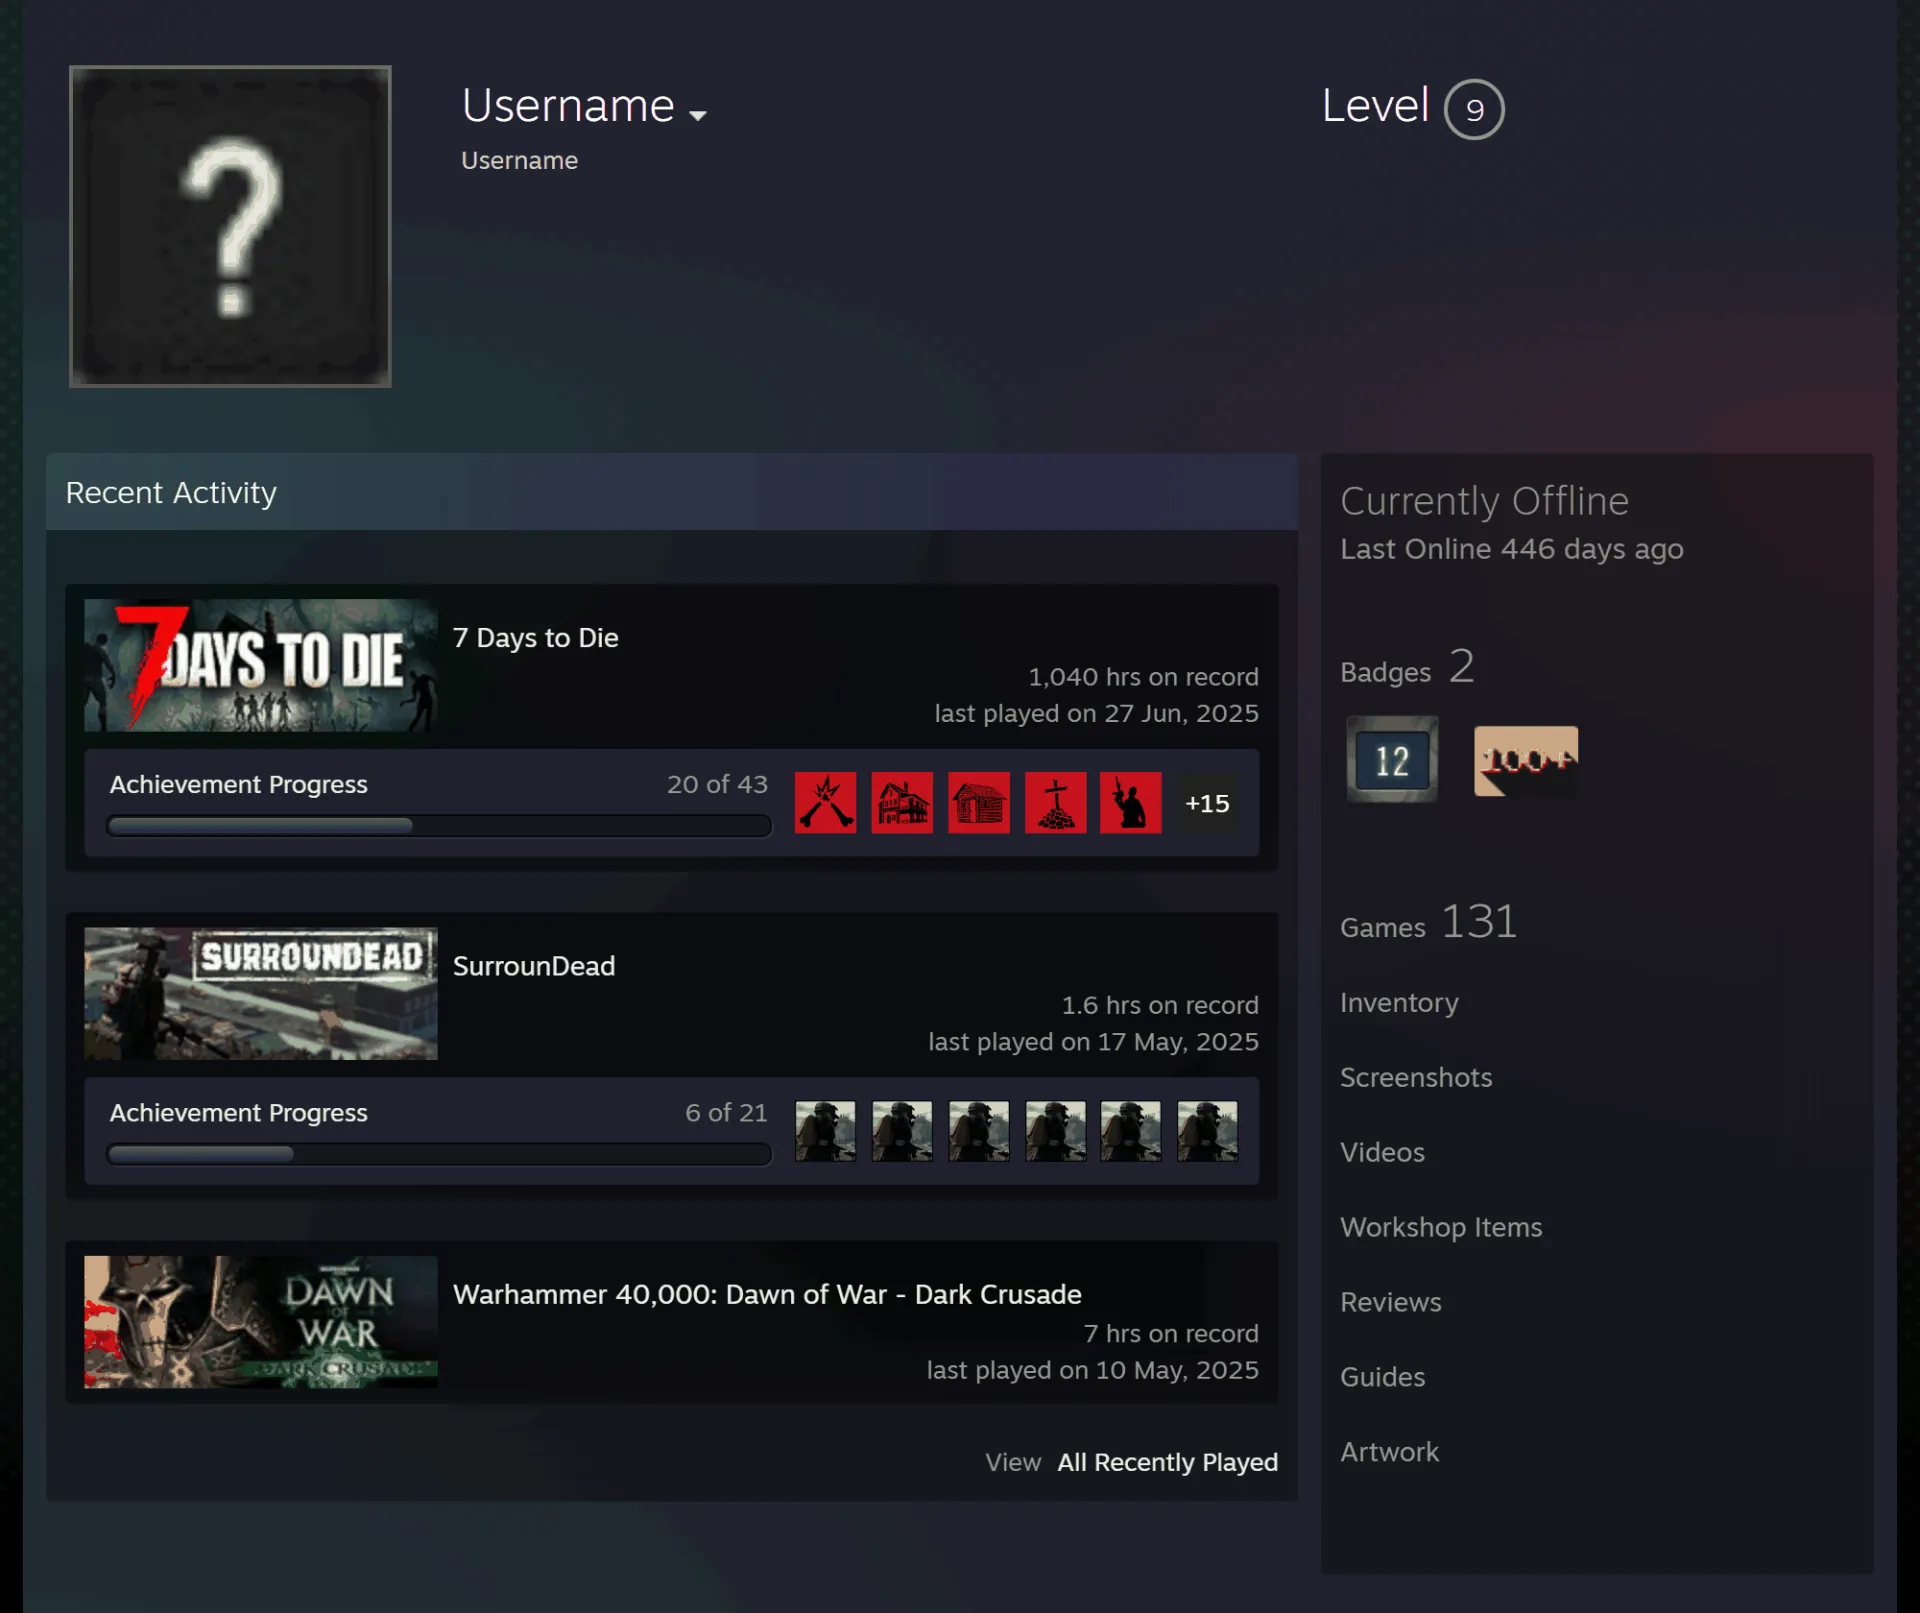Open the SurrounDead title link
This screenshot has height=1613, width=1920.
pos(534,966)
